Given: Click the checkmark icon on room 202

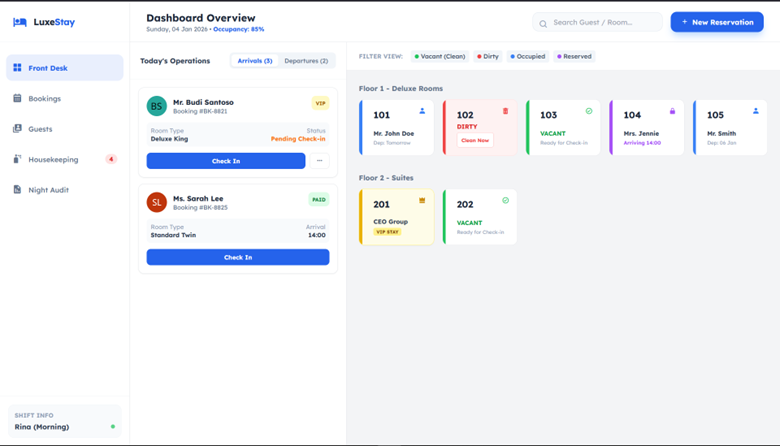Looking at the screenshot, I should pyautogui.click(x=505, y=201).
